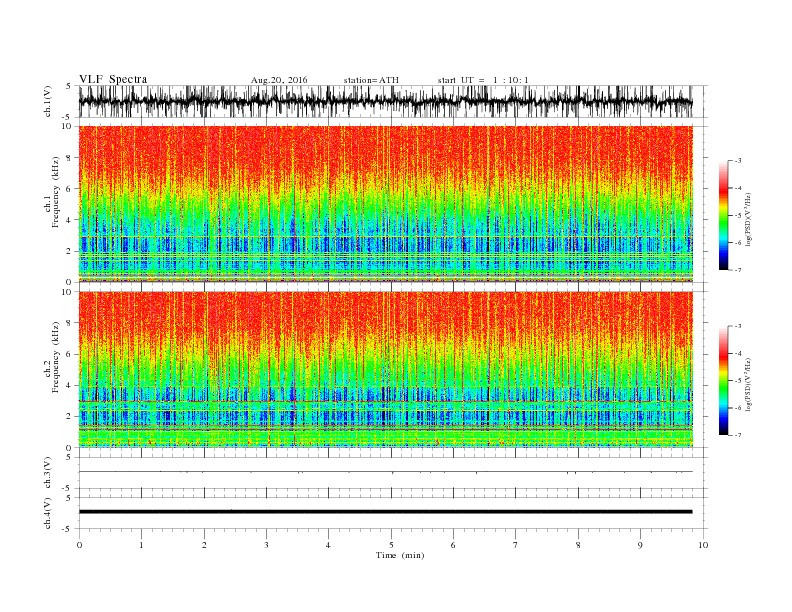Click the "6" kHz tick on ch.1 frequency axis

(69, 189)
